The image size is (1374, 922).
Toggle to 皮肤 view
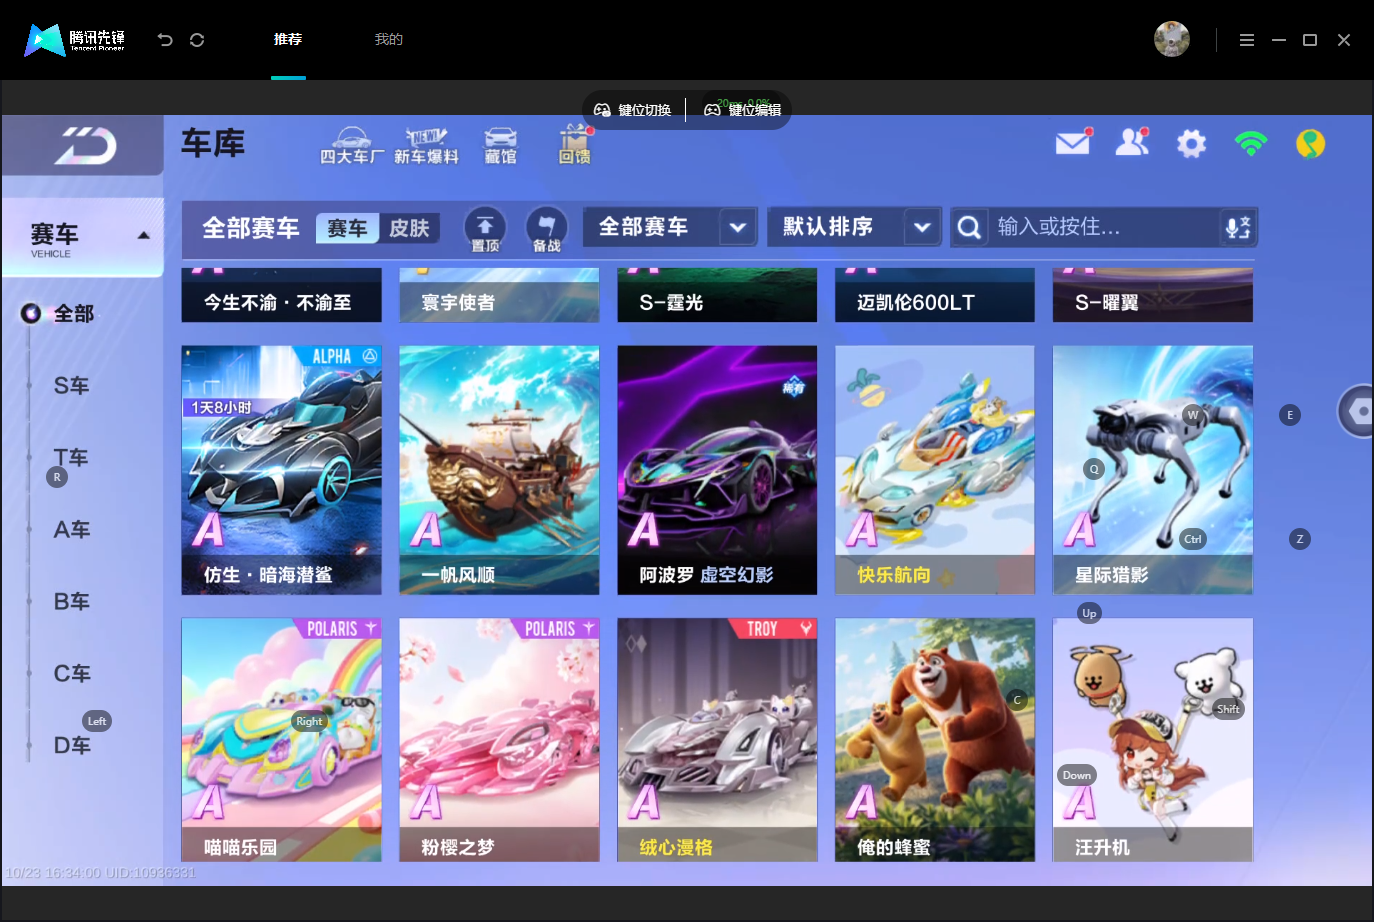(409, 228)
